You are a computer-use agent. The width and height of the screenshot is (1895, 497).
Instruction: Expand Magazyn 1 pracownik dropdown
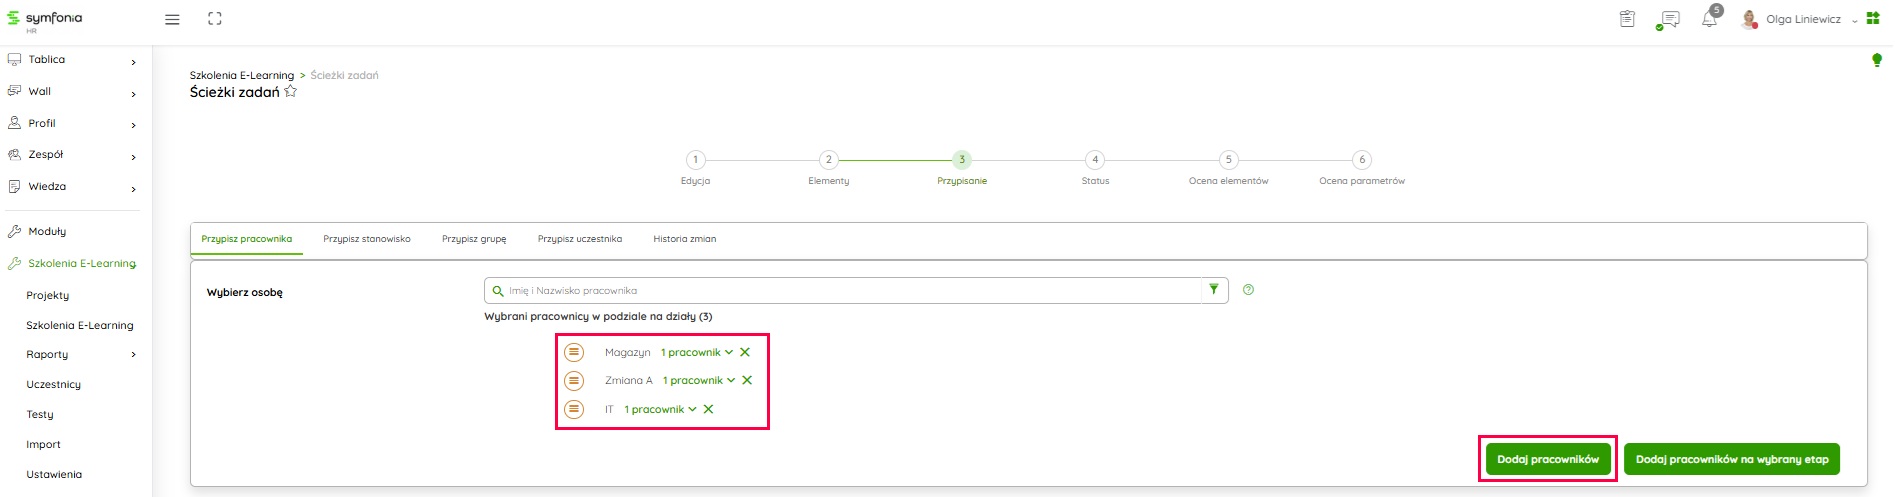coord(697,352)
